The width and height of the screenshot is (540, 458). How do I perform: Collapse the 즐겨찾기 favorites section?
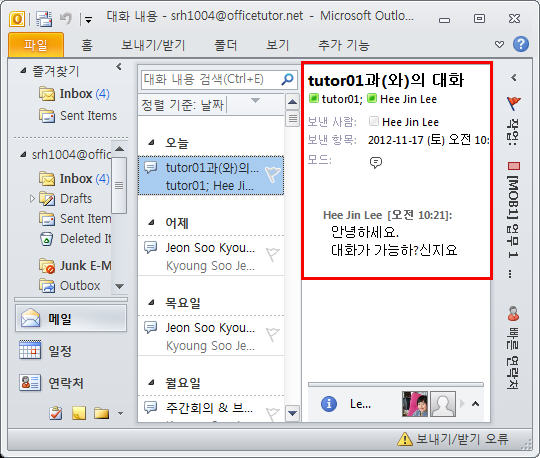pos(23,71)
